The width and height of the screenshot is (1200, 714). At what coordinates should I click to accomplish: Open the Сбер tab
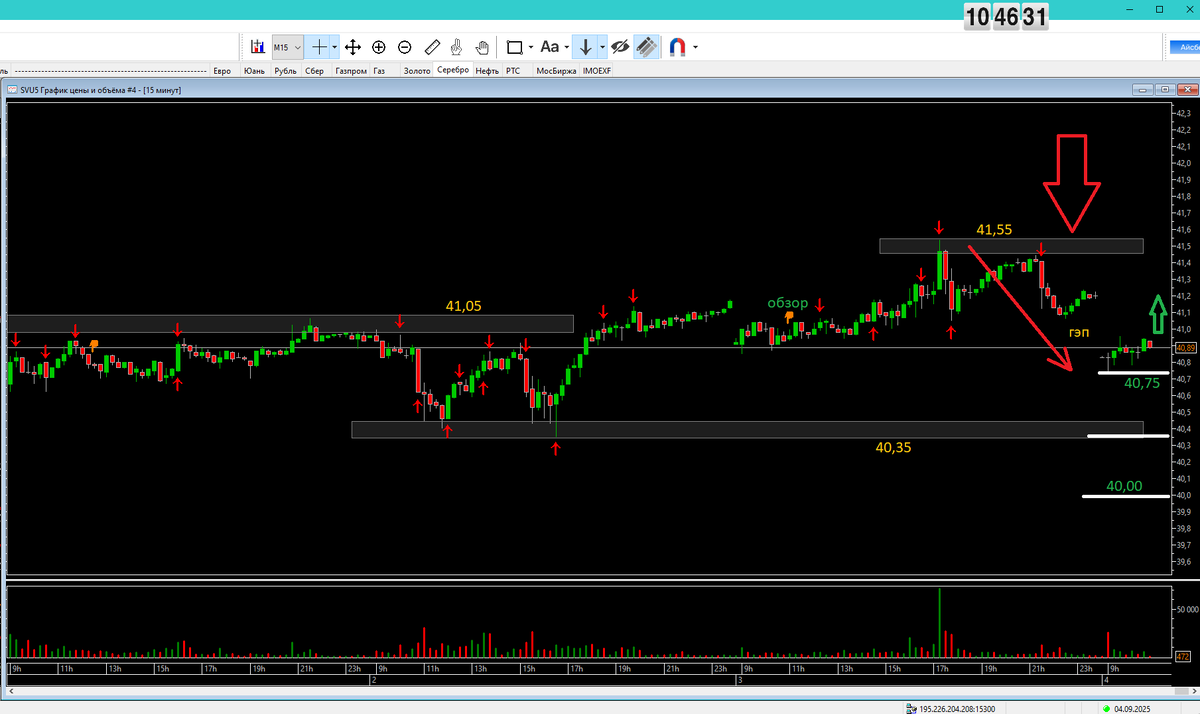tap(315, 71)
